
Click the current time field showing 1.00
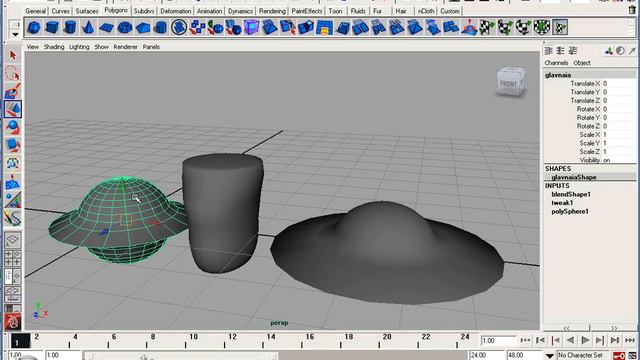click(x=498, y=340)
